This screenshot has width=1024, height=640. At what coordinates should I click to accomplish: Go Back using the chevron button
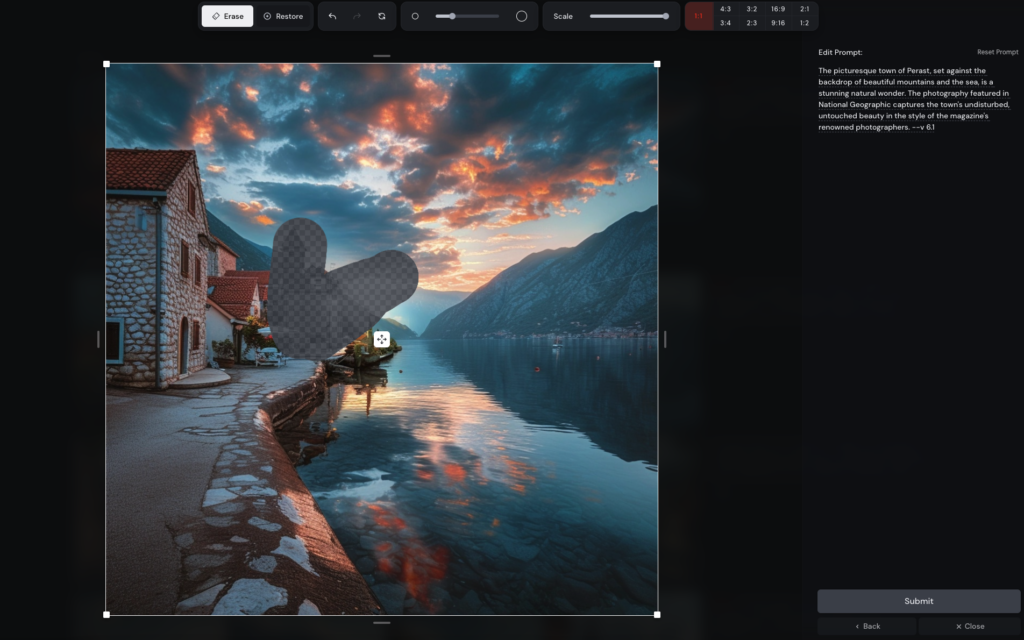(867, 626)
